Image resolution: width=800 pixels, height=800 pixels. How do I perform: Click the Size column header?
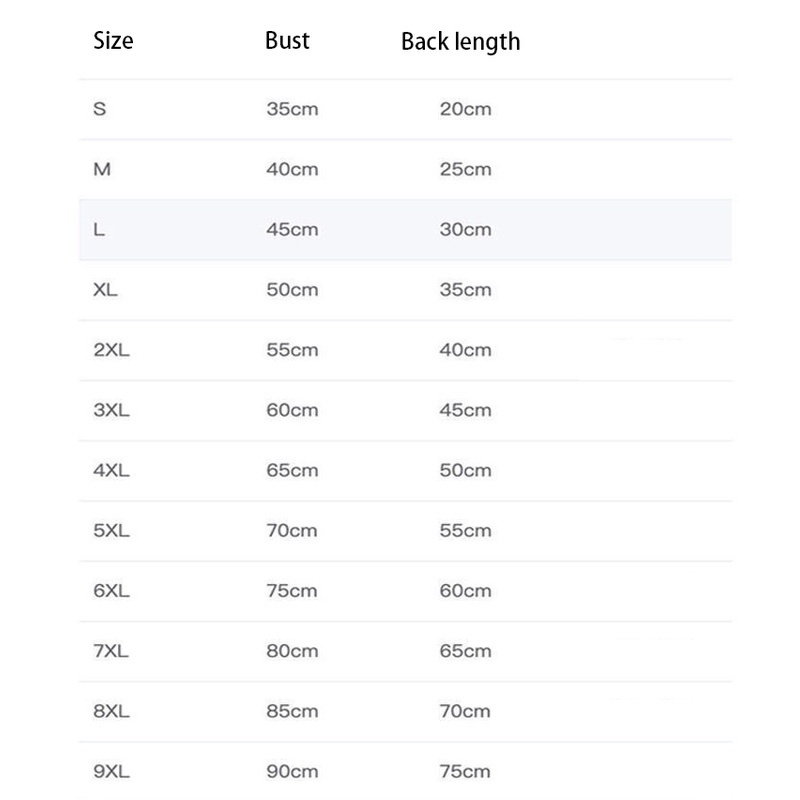click(x=113, y=41)
